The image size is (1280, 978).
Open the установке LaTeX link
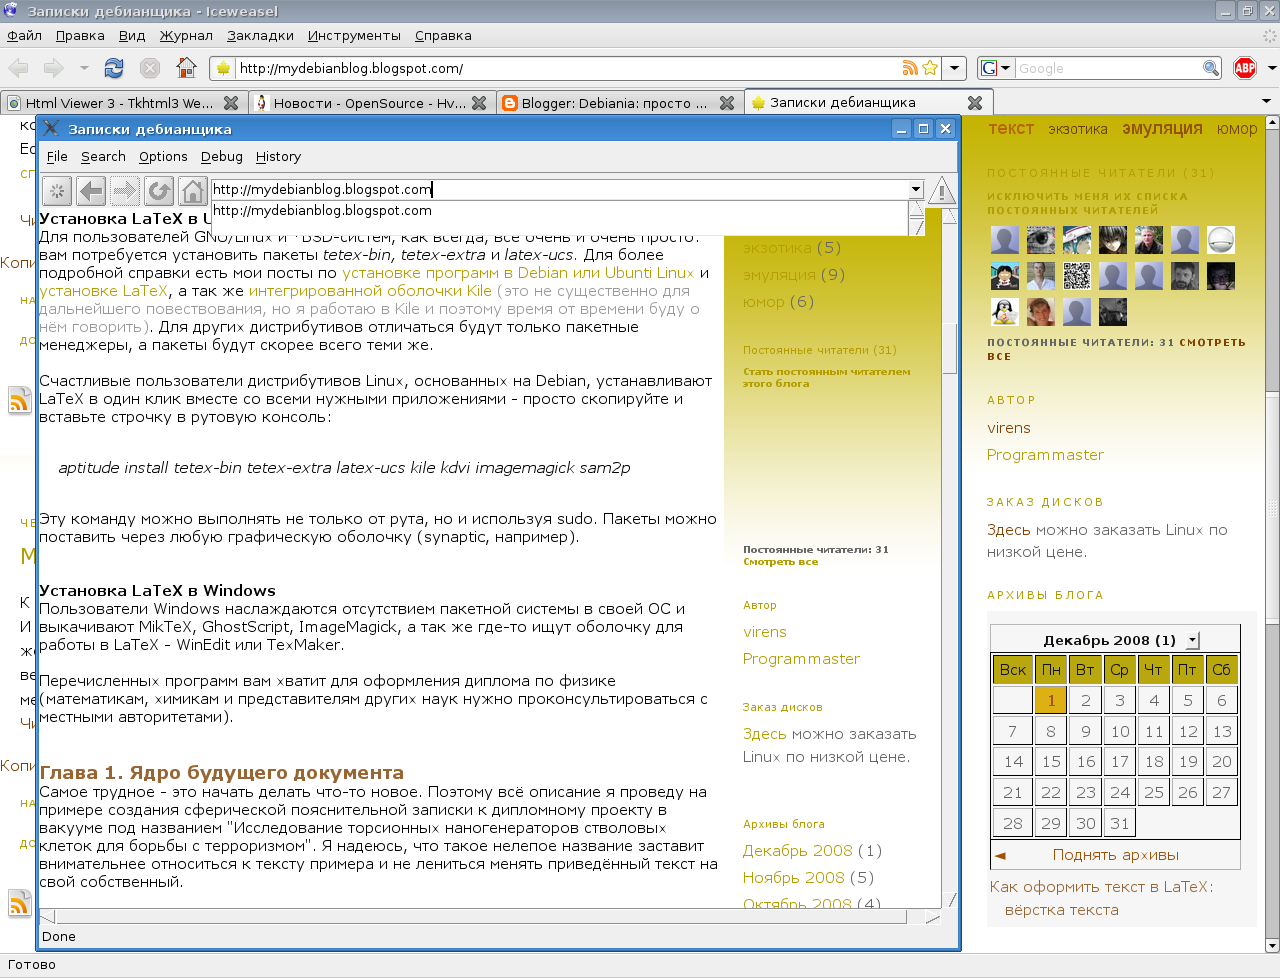[x=103, y=291]
